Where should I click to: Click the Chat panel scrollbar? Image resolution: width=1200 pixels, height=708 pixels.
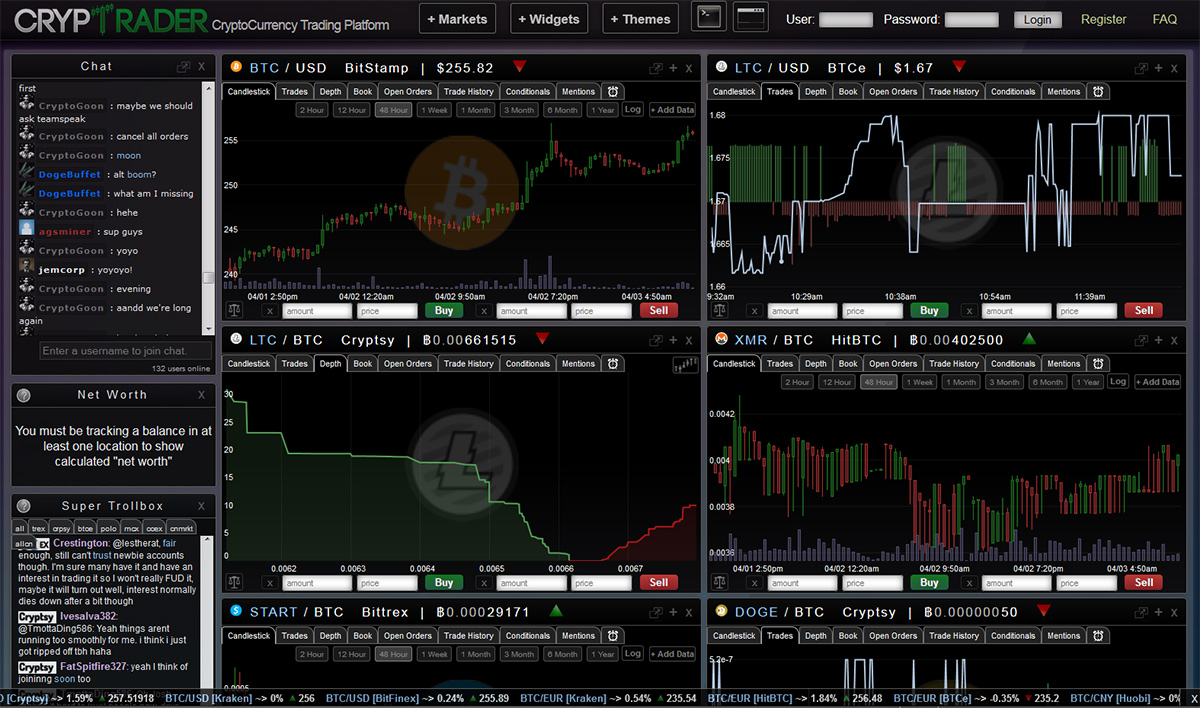208,208
